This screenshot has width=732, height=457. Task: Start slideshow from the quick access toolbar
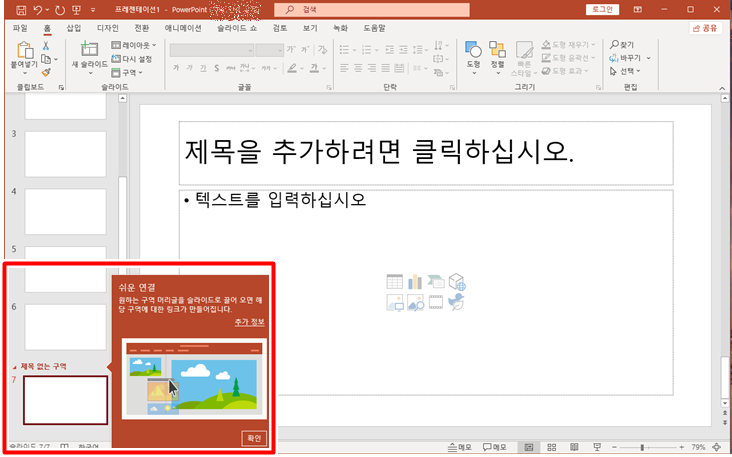click(77, 9)
